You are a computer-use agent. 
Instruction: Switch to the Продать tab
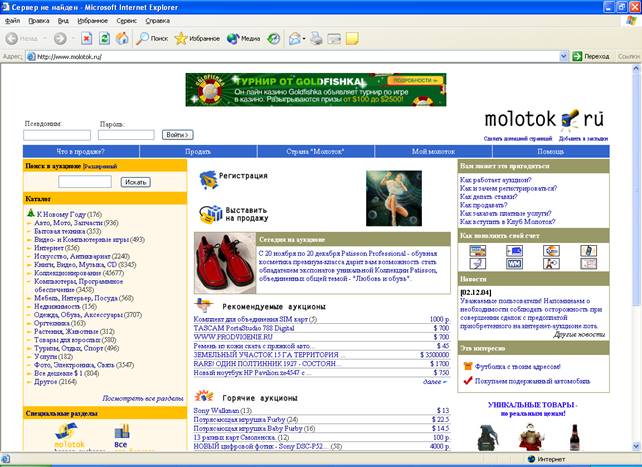point(198,151)
